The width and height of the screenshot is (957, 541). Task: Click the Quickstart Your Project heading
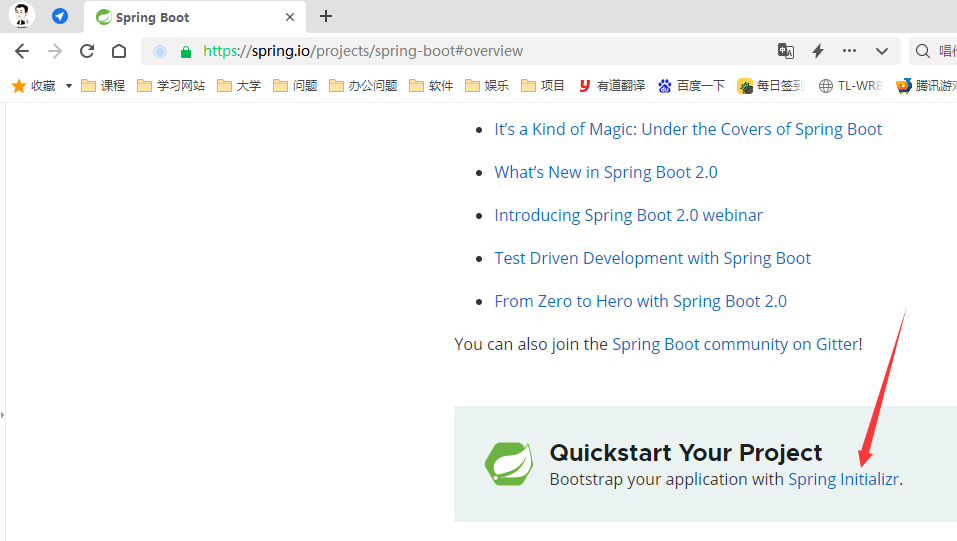685,453
